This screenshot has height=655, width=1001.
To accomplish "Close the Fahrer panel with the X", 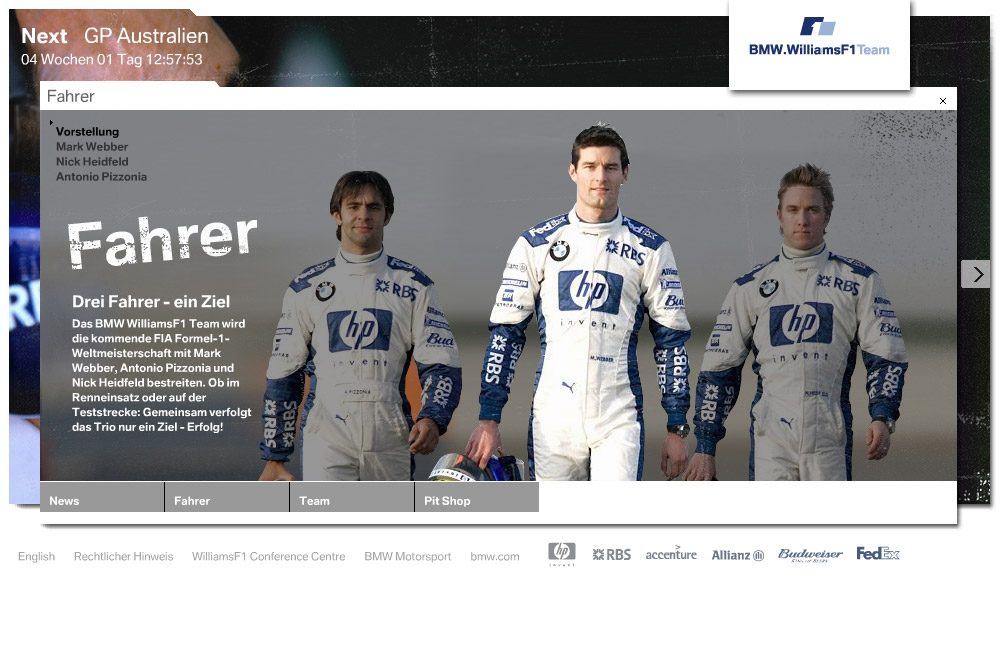I will tap(943, 101).
